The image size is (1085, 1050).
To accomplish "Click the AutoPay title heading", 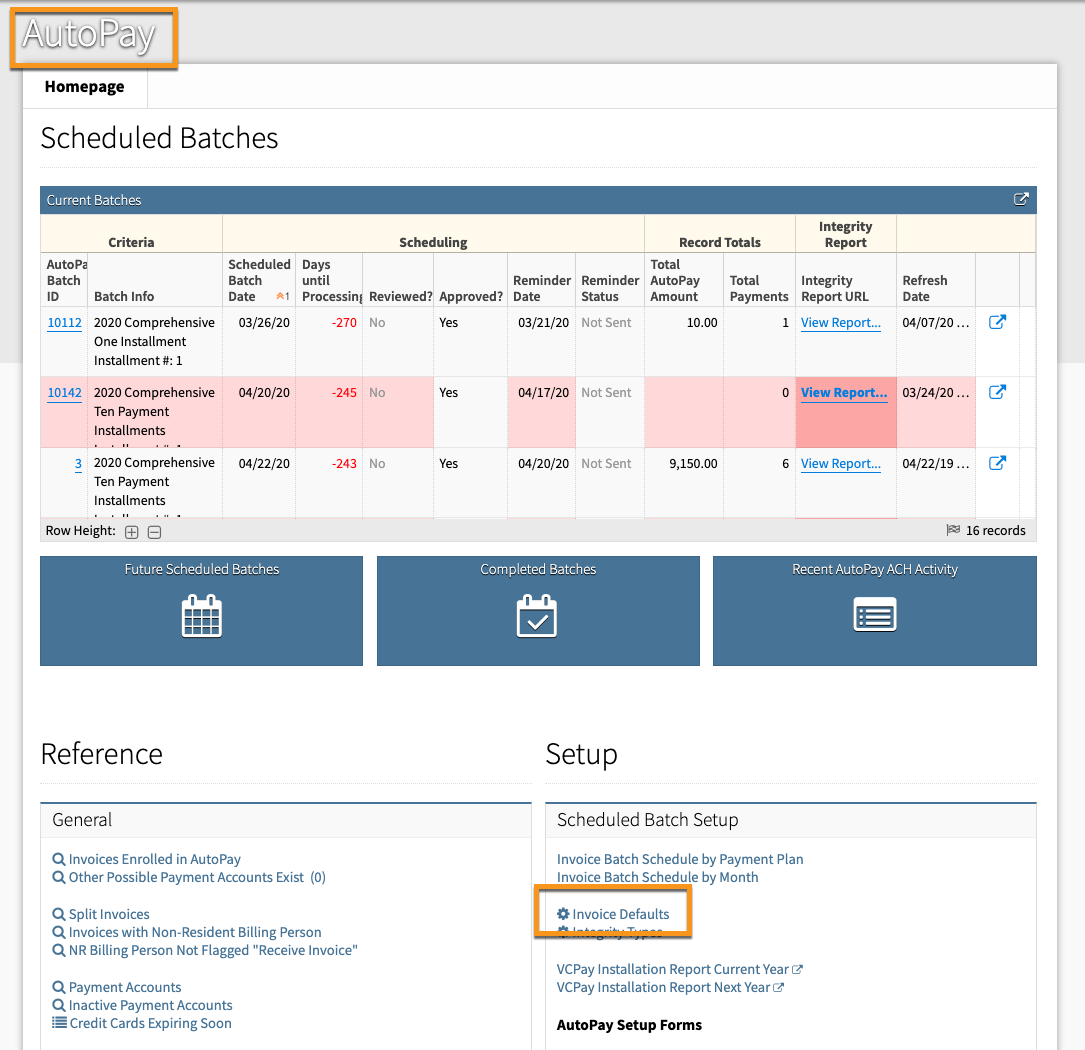I will 90,36.
